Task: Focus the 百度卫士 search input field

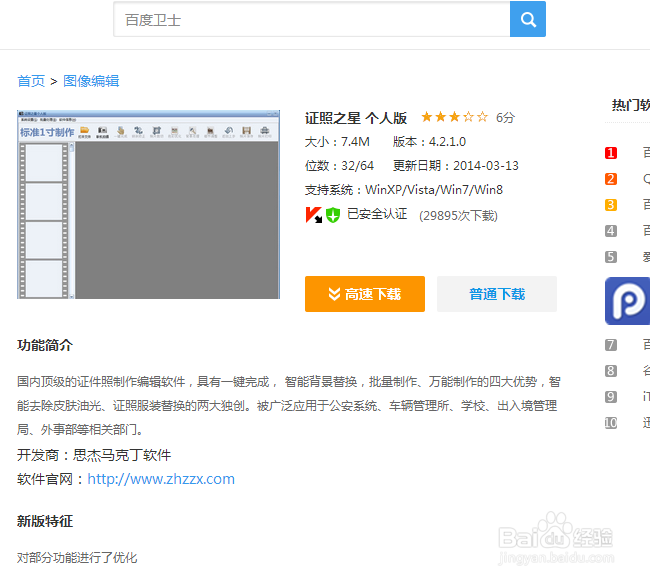Action: pos(312,19)
